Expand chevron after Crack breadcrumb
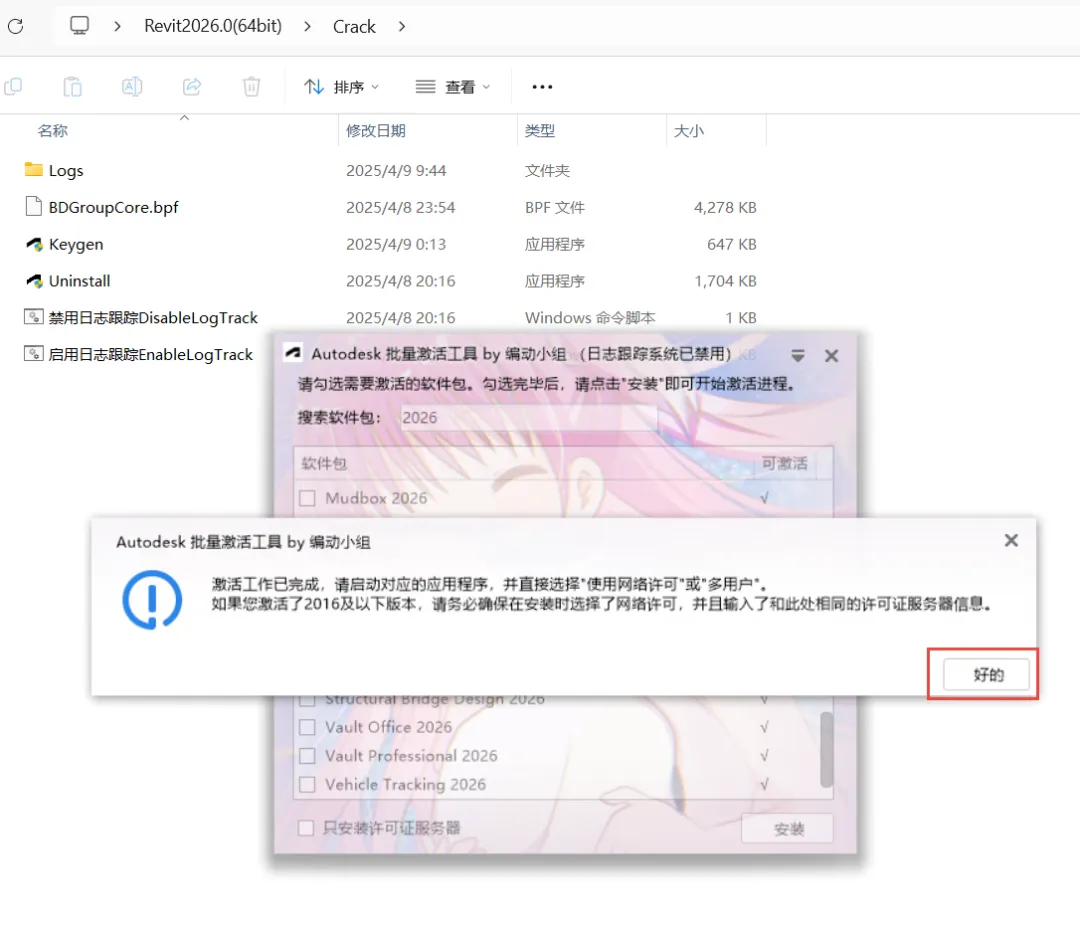Screen dimensions: 1080x928 [402, 26]
